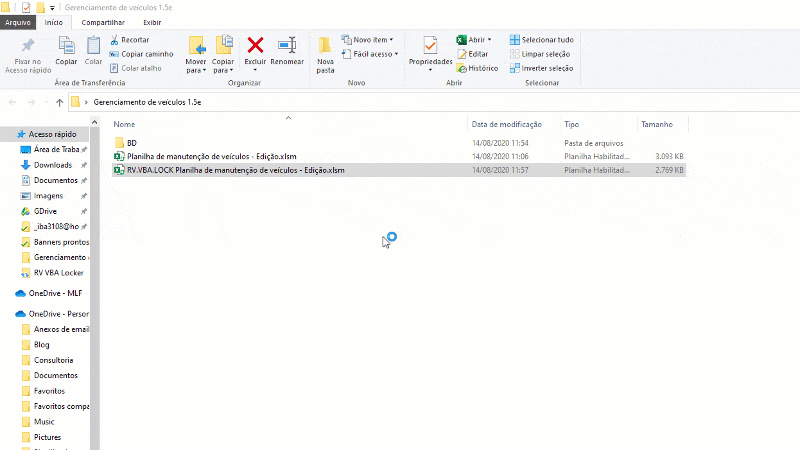The height and width of the screenshot is (450, 800).
Task: Open the Excluir dropdown arrow
Action: [255, 70]
